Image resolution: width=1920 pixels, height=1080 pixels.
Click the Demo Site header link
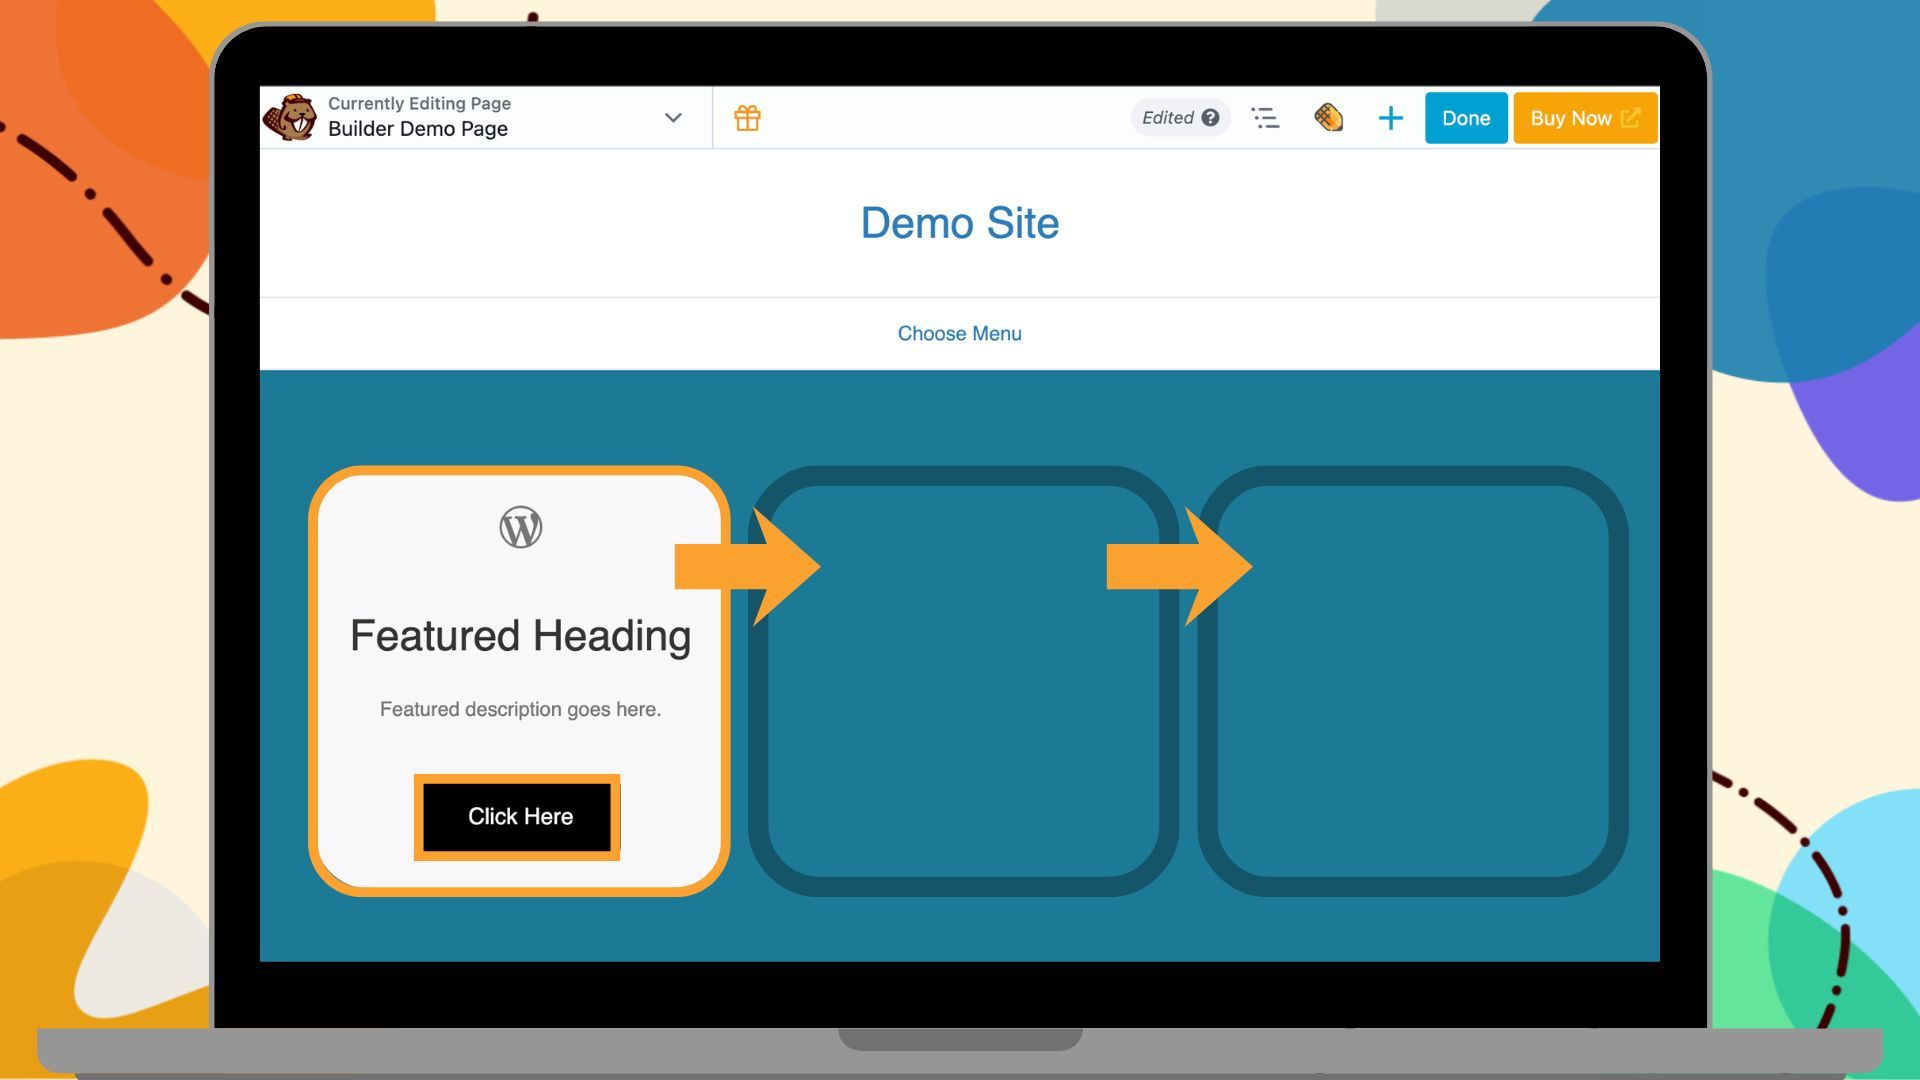959,223
